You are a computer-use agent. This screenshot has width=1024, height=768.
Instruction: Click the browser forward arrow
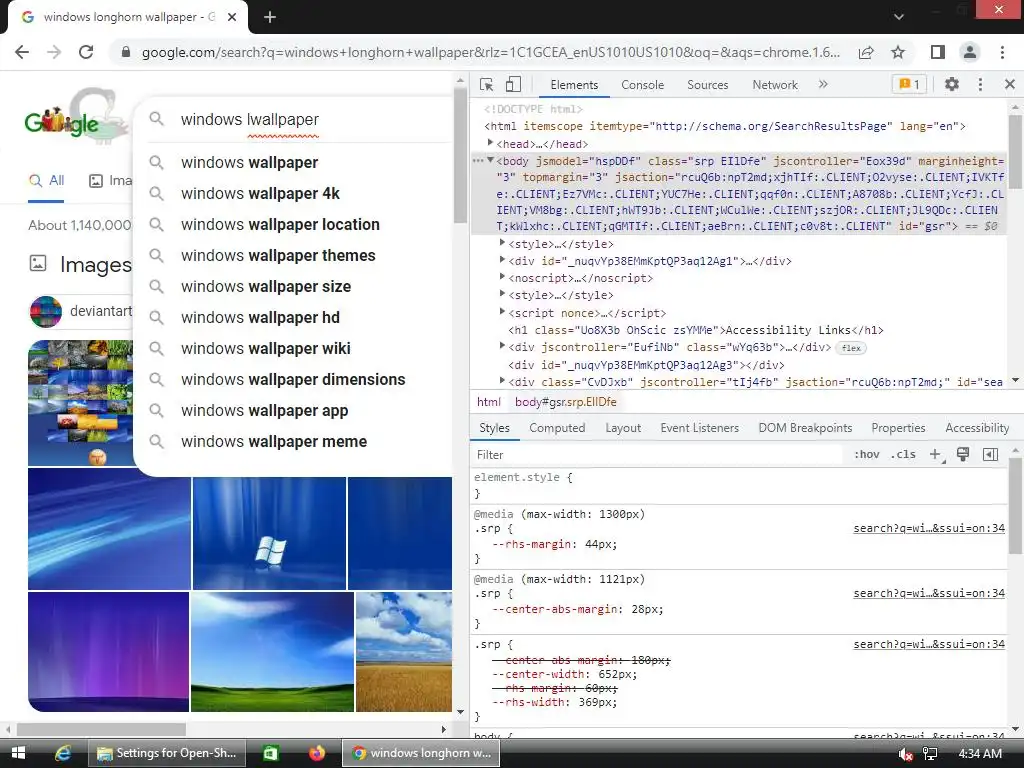tap(54, 52)
